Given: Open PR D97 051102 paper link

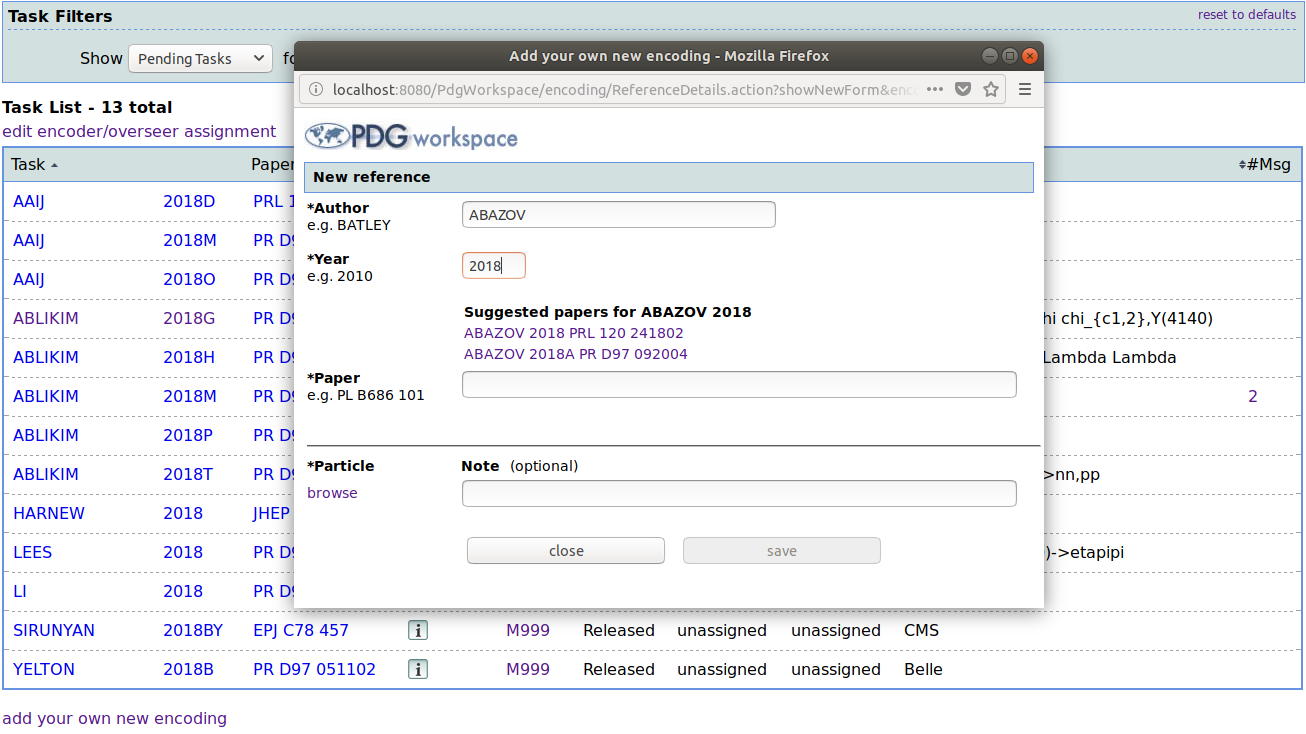Looking at the screenshot, I should pyautogui.click(x=314, y=669).
